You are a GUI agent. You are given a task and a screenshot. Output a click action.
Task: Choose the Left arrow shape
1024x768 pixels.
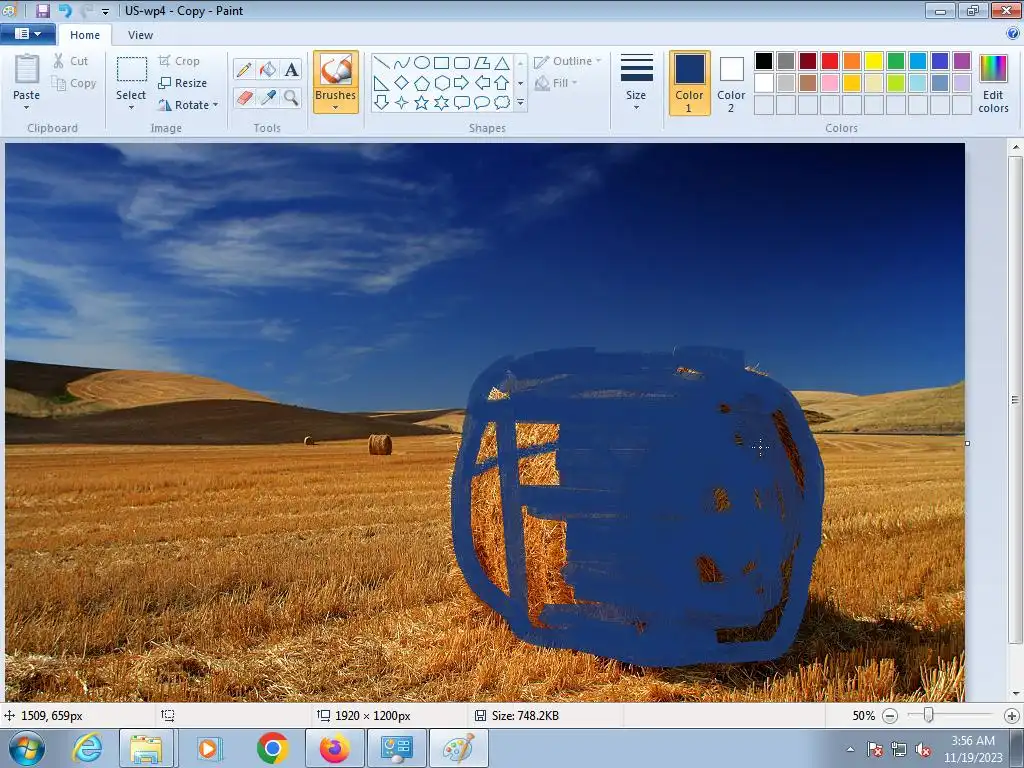482,83
